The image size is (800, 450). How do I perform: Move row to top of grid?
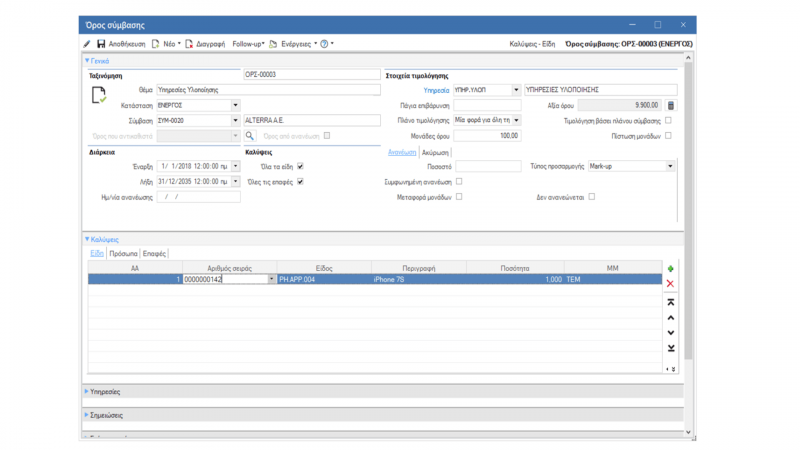point(671,302)
